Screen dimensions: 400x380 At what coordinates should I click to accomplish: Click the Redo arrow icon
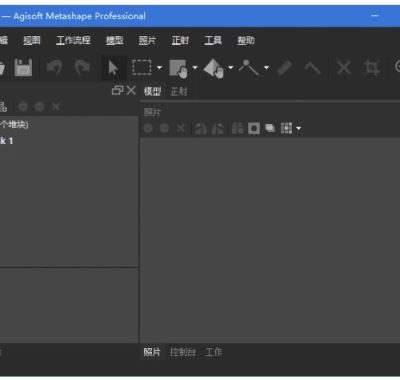point(82,68)
